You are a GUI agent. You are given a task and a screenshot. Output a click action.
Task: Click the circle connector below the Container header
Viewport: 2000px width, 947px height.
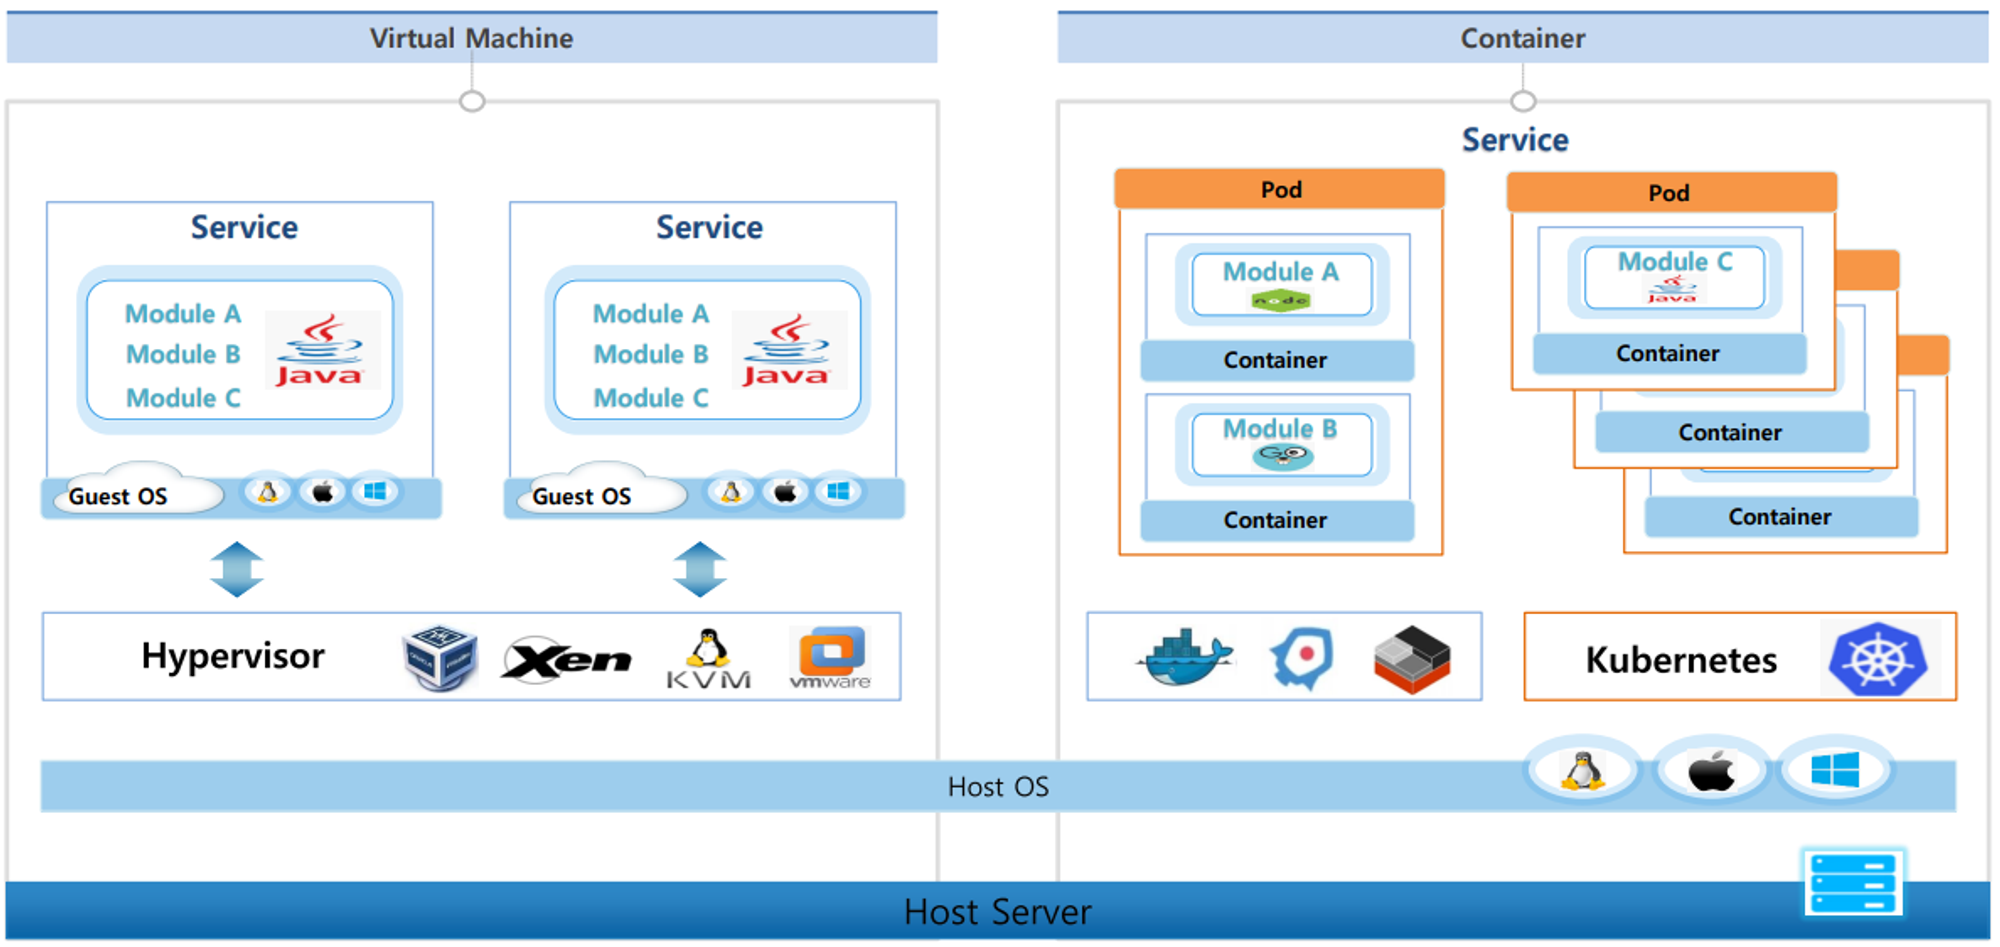[1523, 101]
